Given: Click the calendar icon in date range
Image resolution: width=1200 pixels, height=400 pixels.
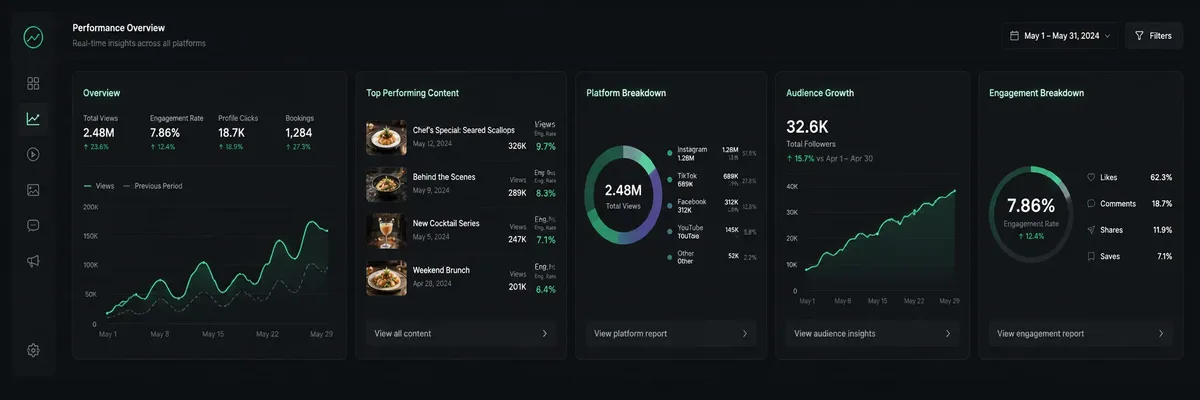Looking at the screenshot, I should 1014,36.
